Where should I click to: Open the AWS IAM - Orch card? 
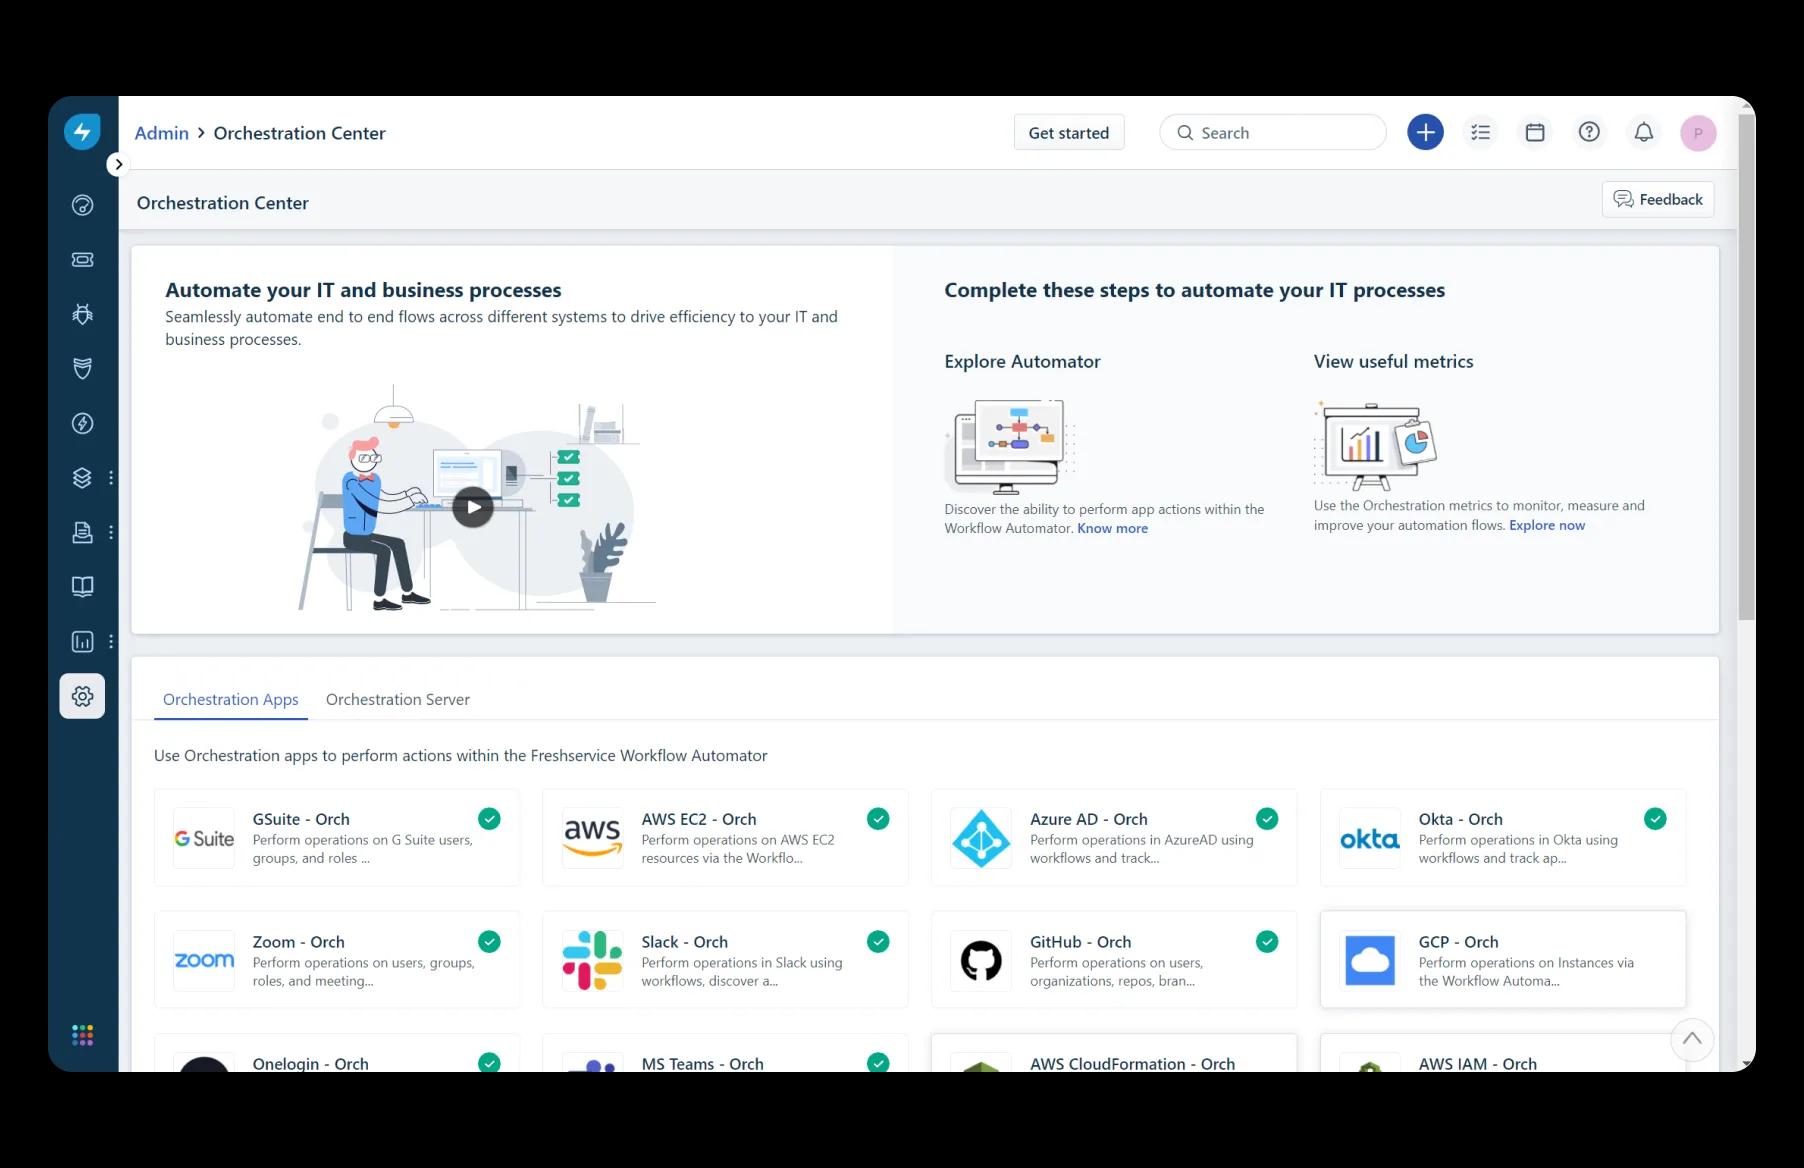point(1502,1054)
